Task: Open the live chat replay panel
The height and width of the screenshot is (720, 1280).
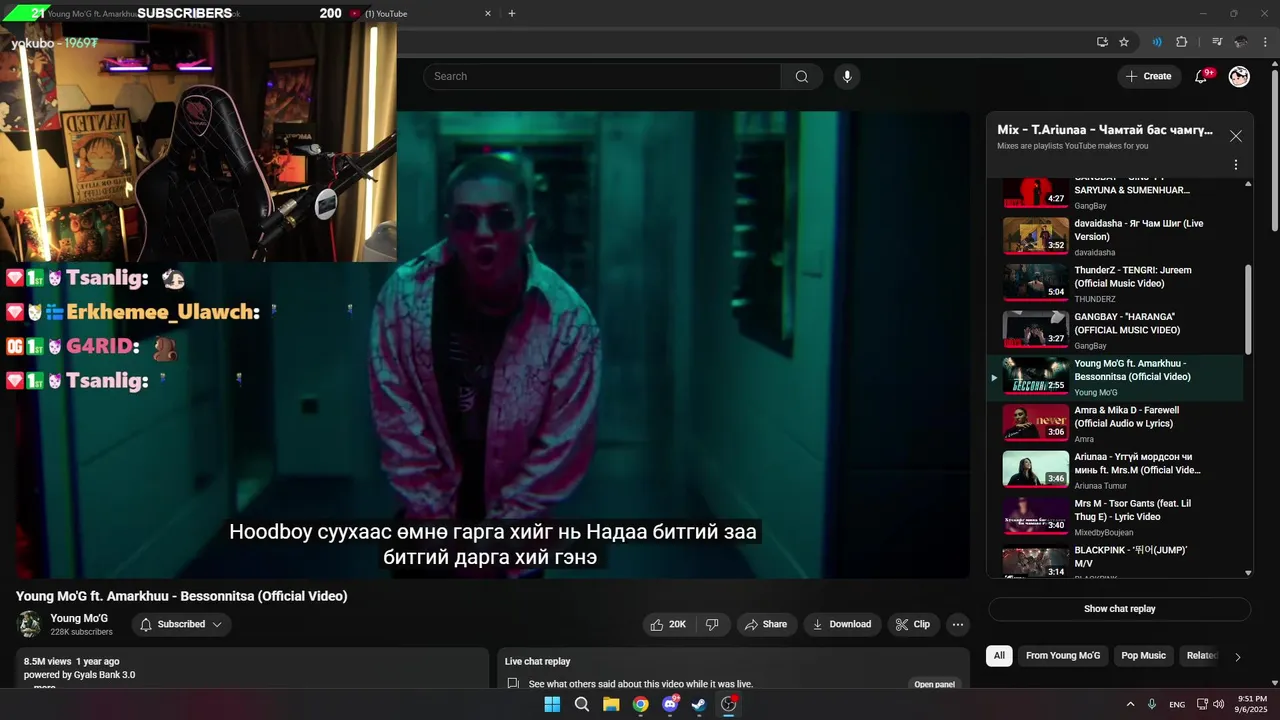Action: coord(934,684)
